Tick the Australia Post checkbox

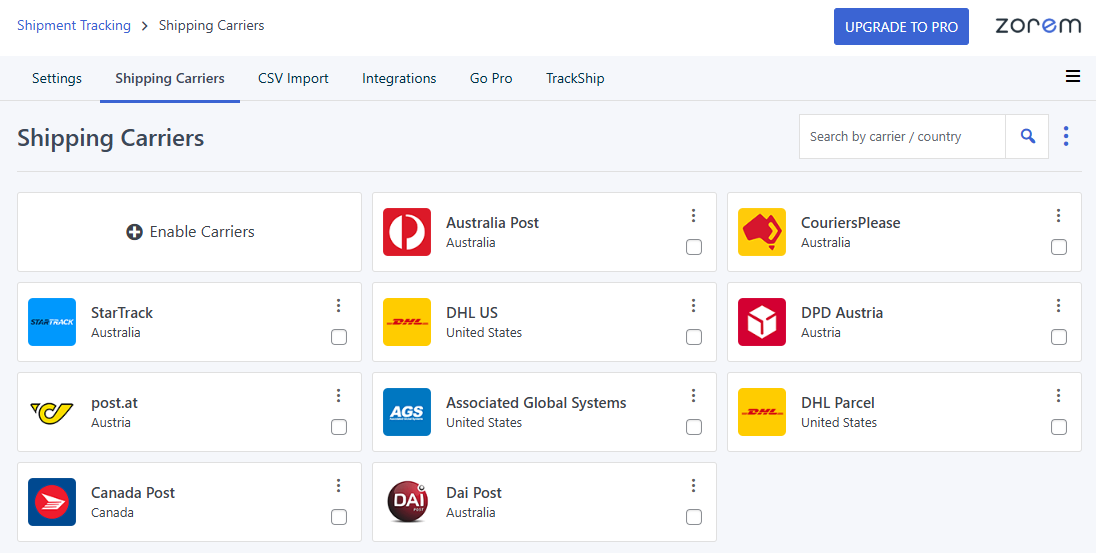tap(694, 247)
